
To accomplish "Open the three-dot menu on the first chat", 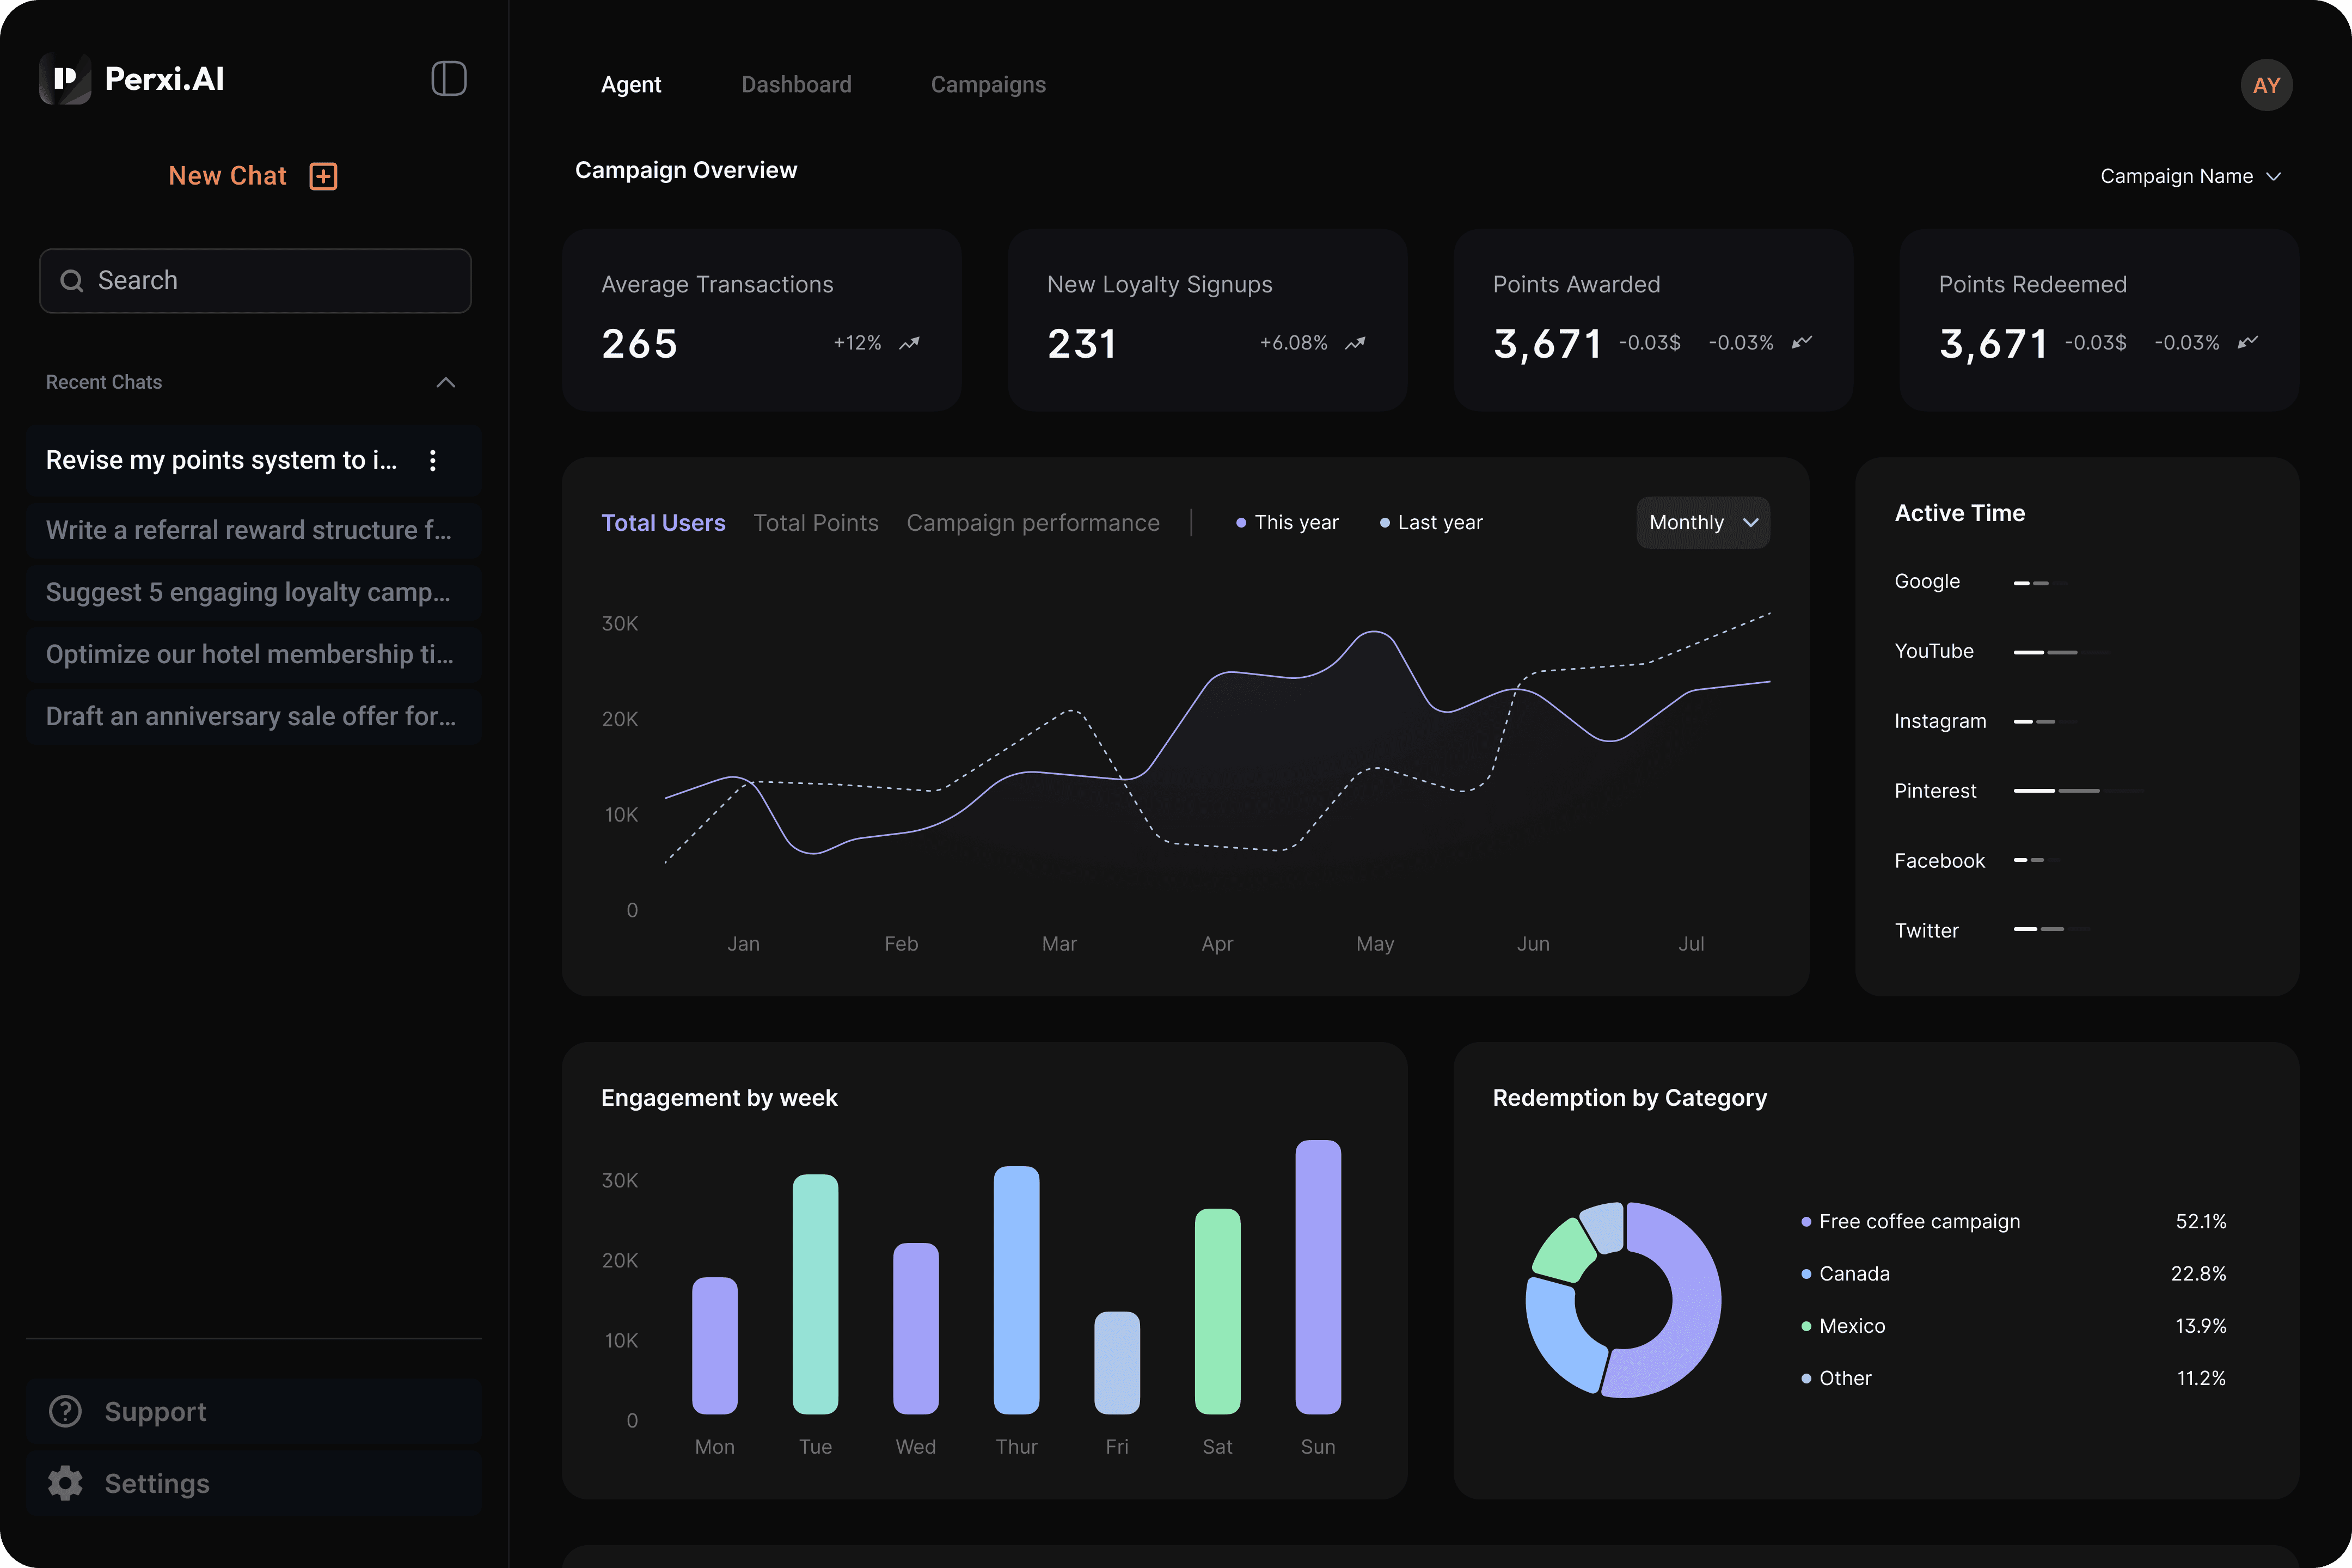I will pyautogui.click(x=432, y=460).
